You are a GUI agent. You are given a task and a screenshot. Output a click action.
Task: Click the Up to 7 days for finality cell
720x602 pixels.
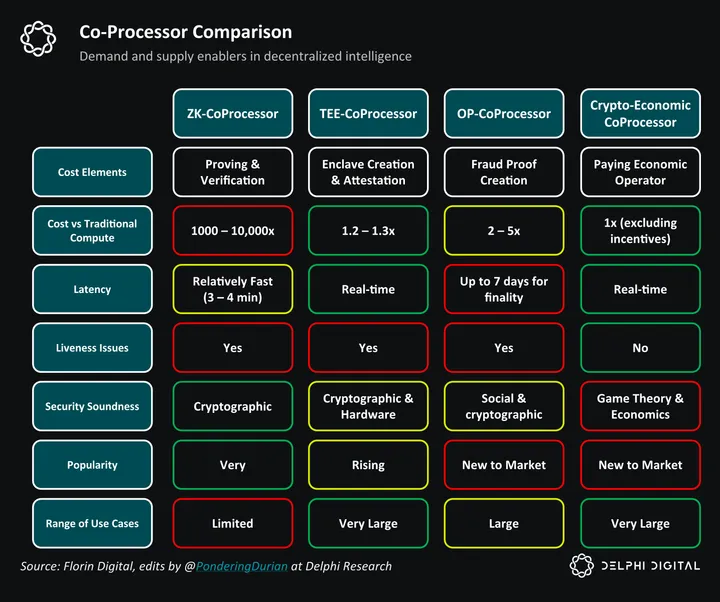click(504, 289)
